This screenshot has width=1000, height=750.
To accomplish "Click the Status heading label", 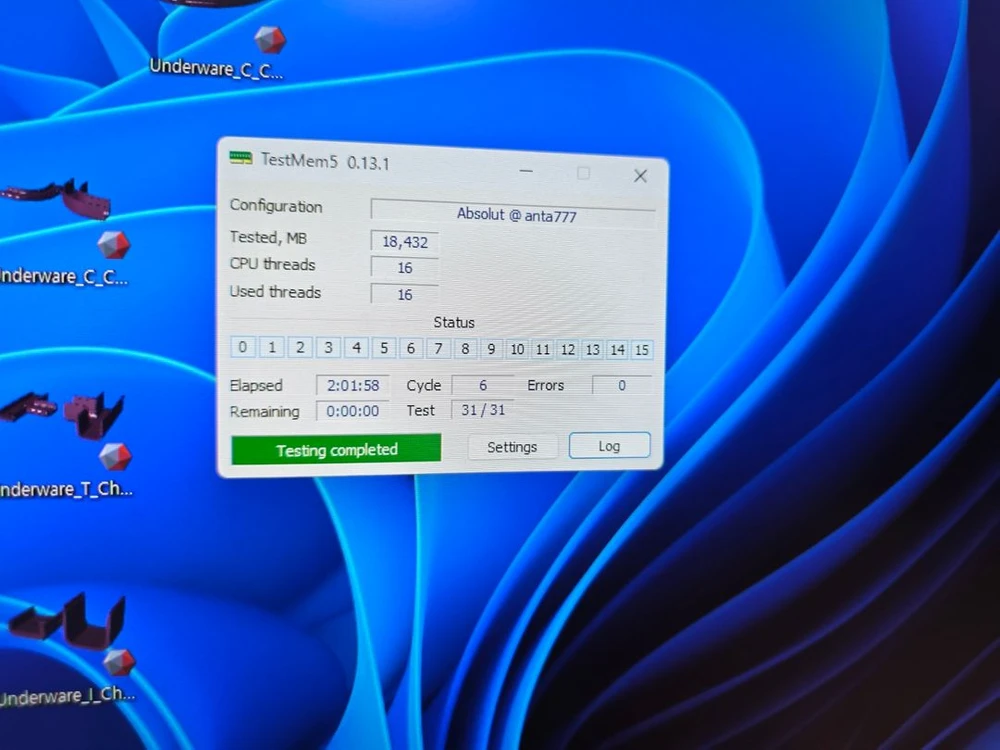I will pos(454,323).
